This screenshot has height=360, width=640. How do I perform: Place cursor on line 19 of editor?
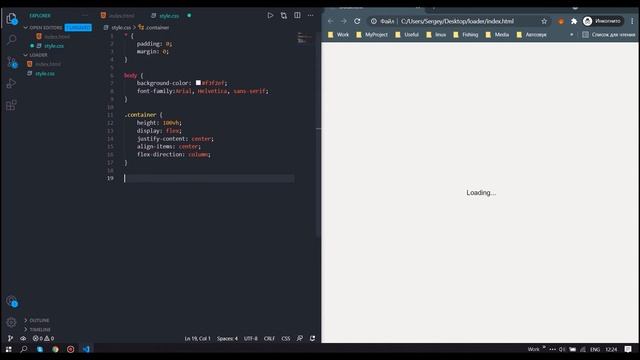(209, 178)
